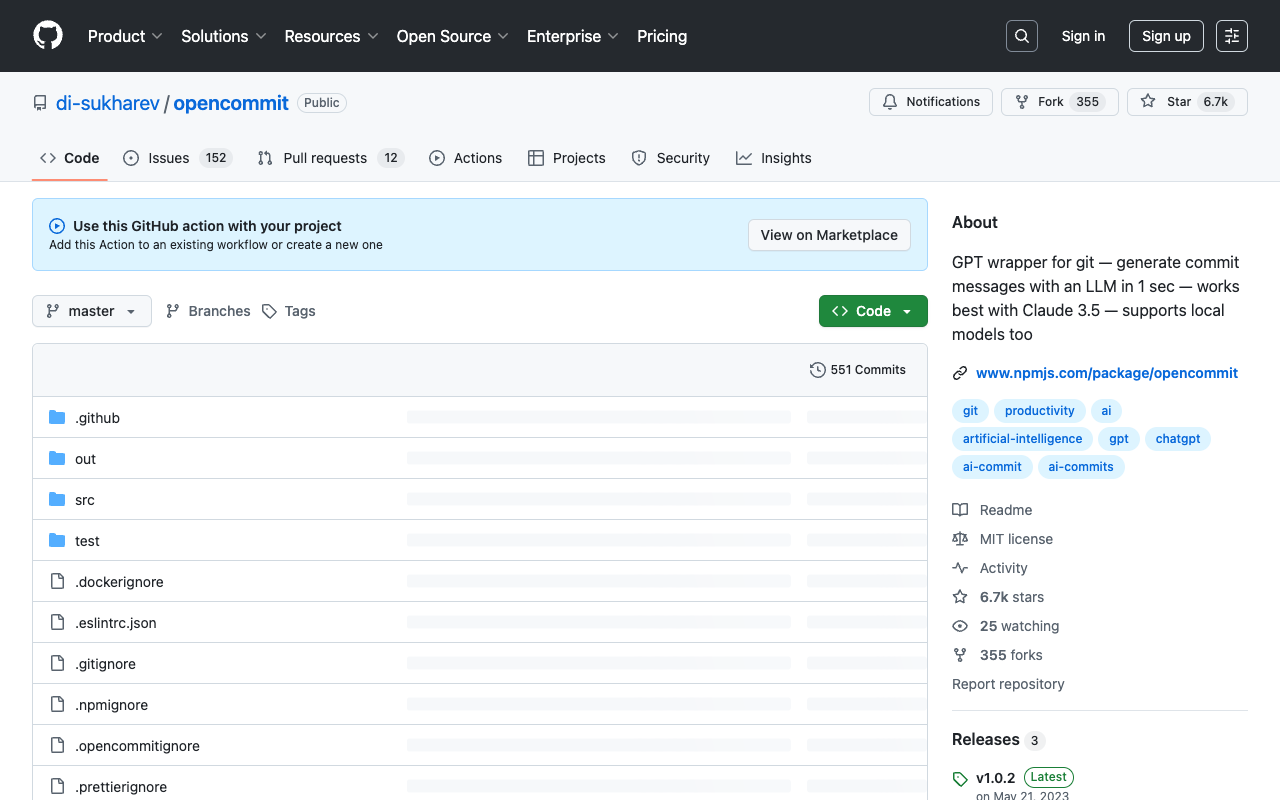The height and width of the screenshot is (800, 1280).
Task: Click the branch icon next to Branches
Action: (x=173, y=311)
